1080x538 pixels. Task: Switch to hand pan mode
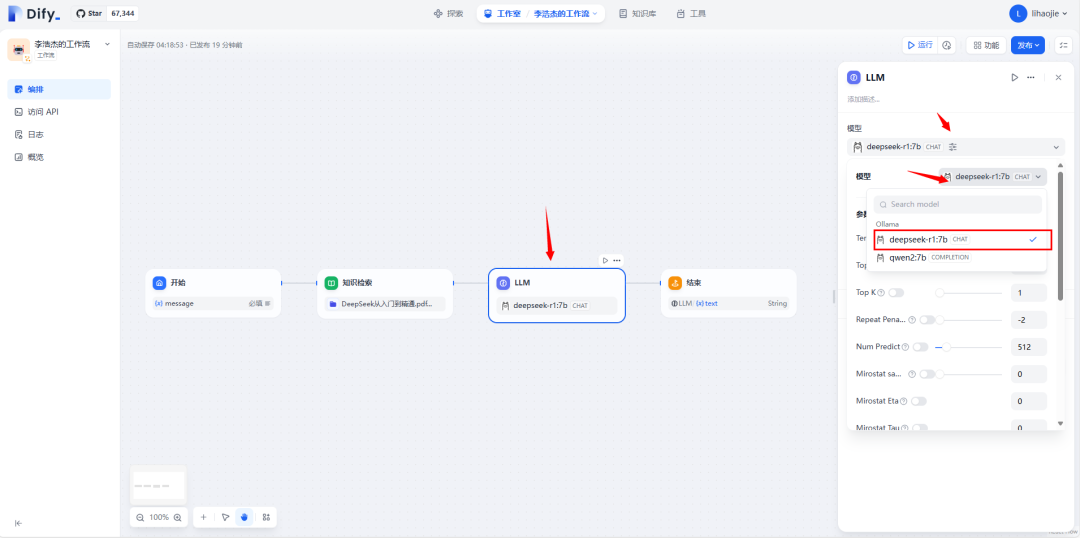[244, 517]
